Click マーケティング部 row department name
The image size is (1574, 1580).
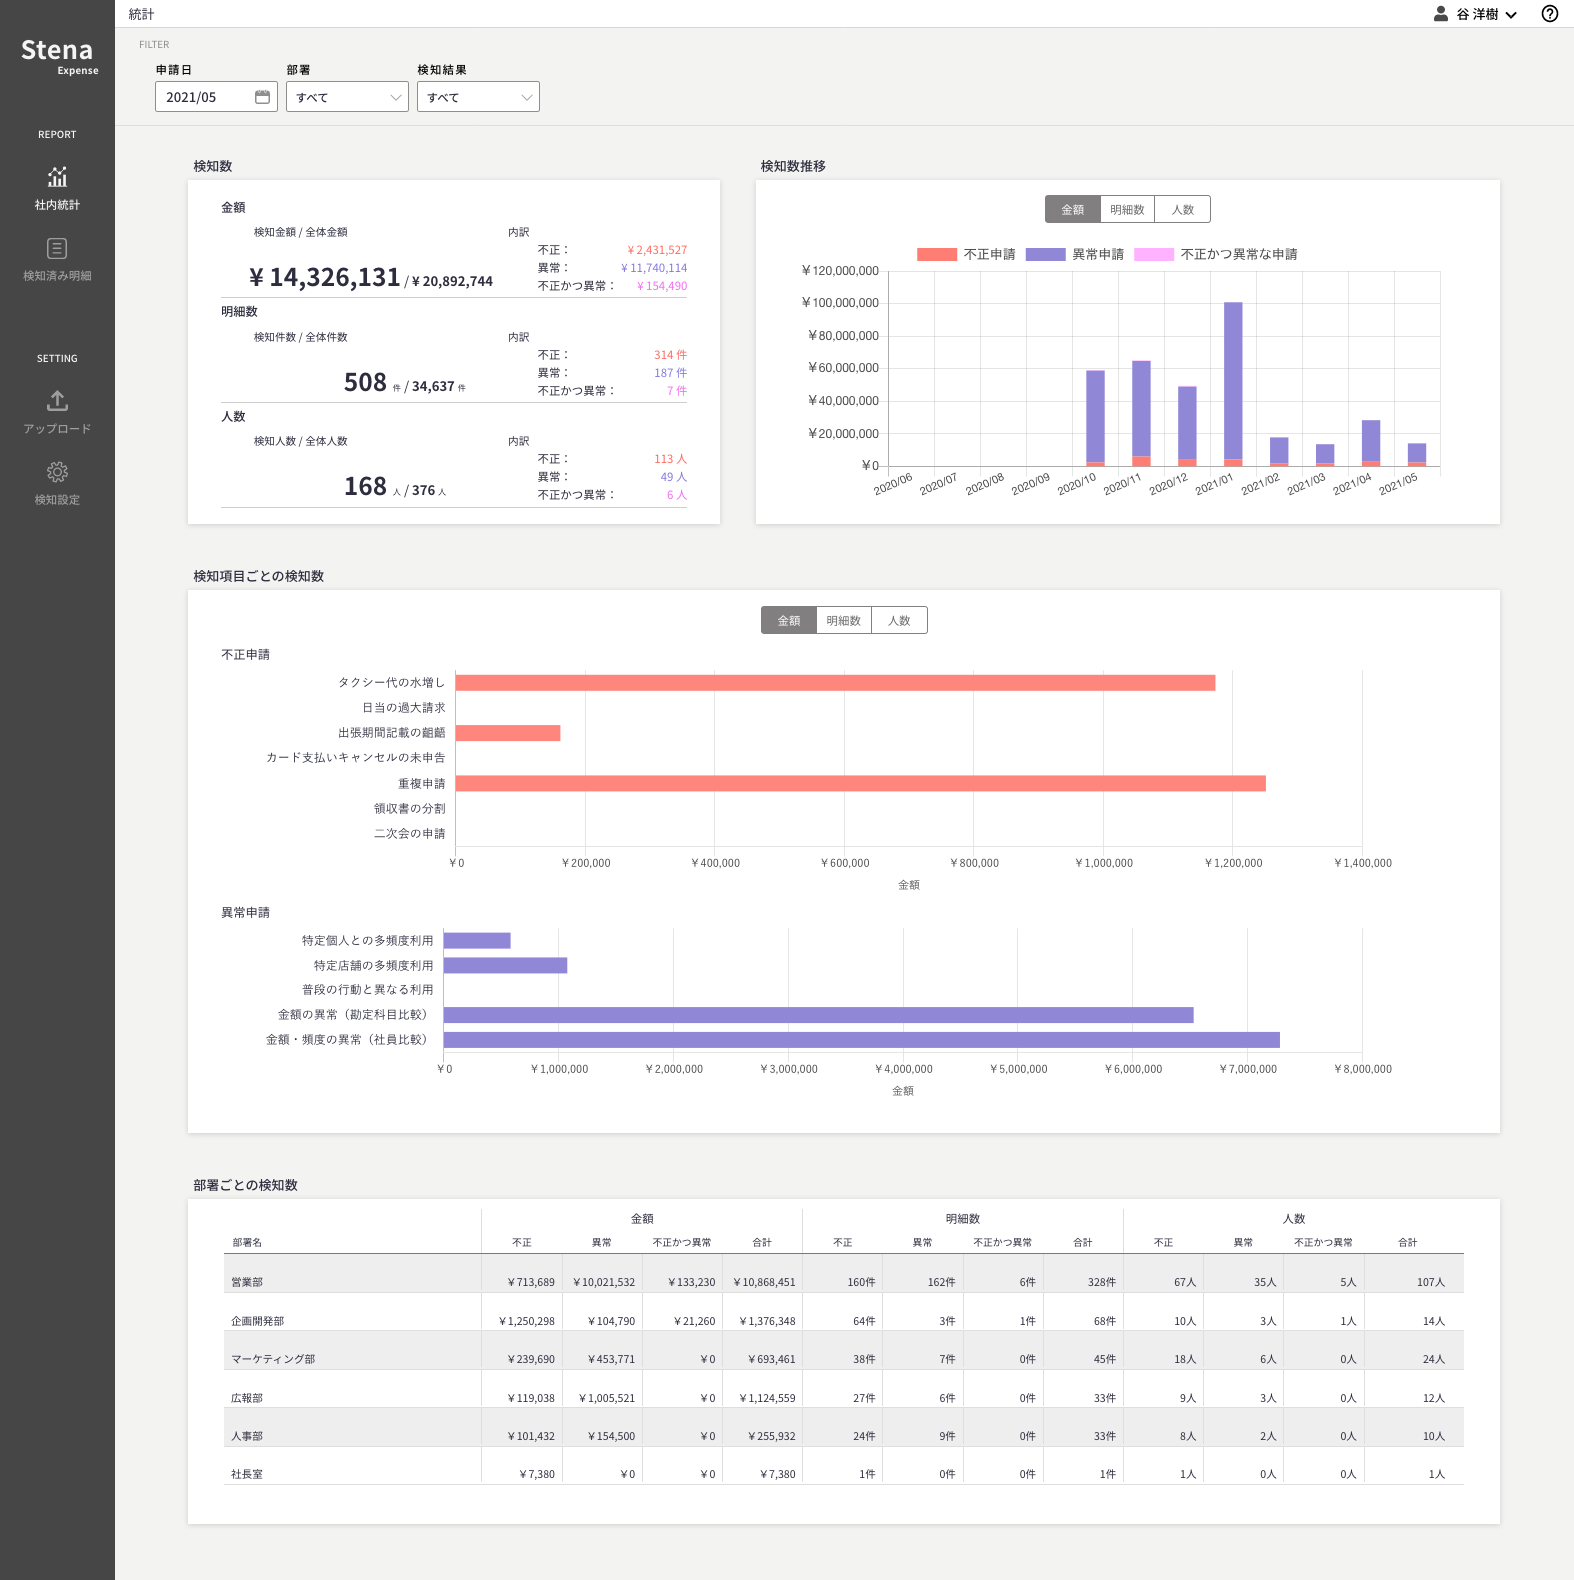coord(273,1359)
